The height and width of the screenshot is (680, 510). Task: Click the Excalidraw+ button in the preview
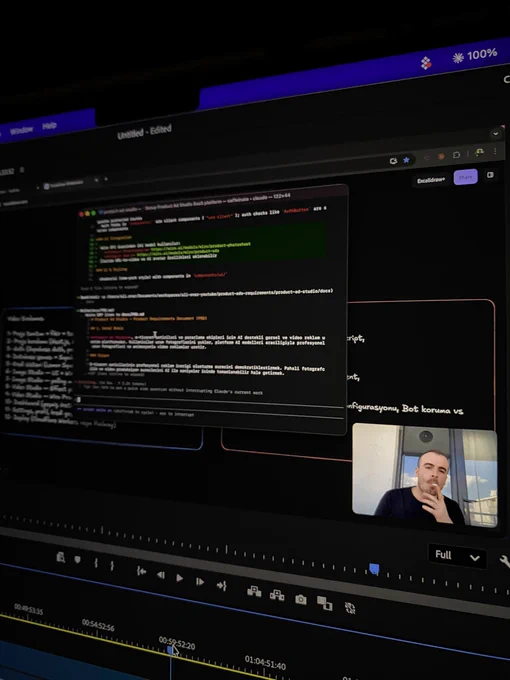pos(431,180)
